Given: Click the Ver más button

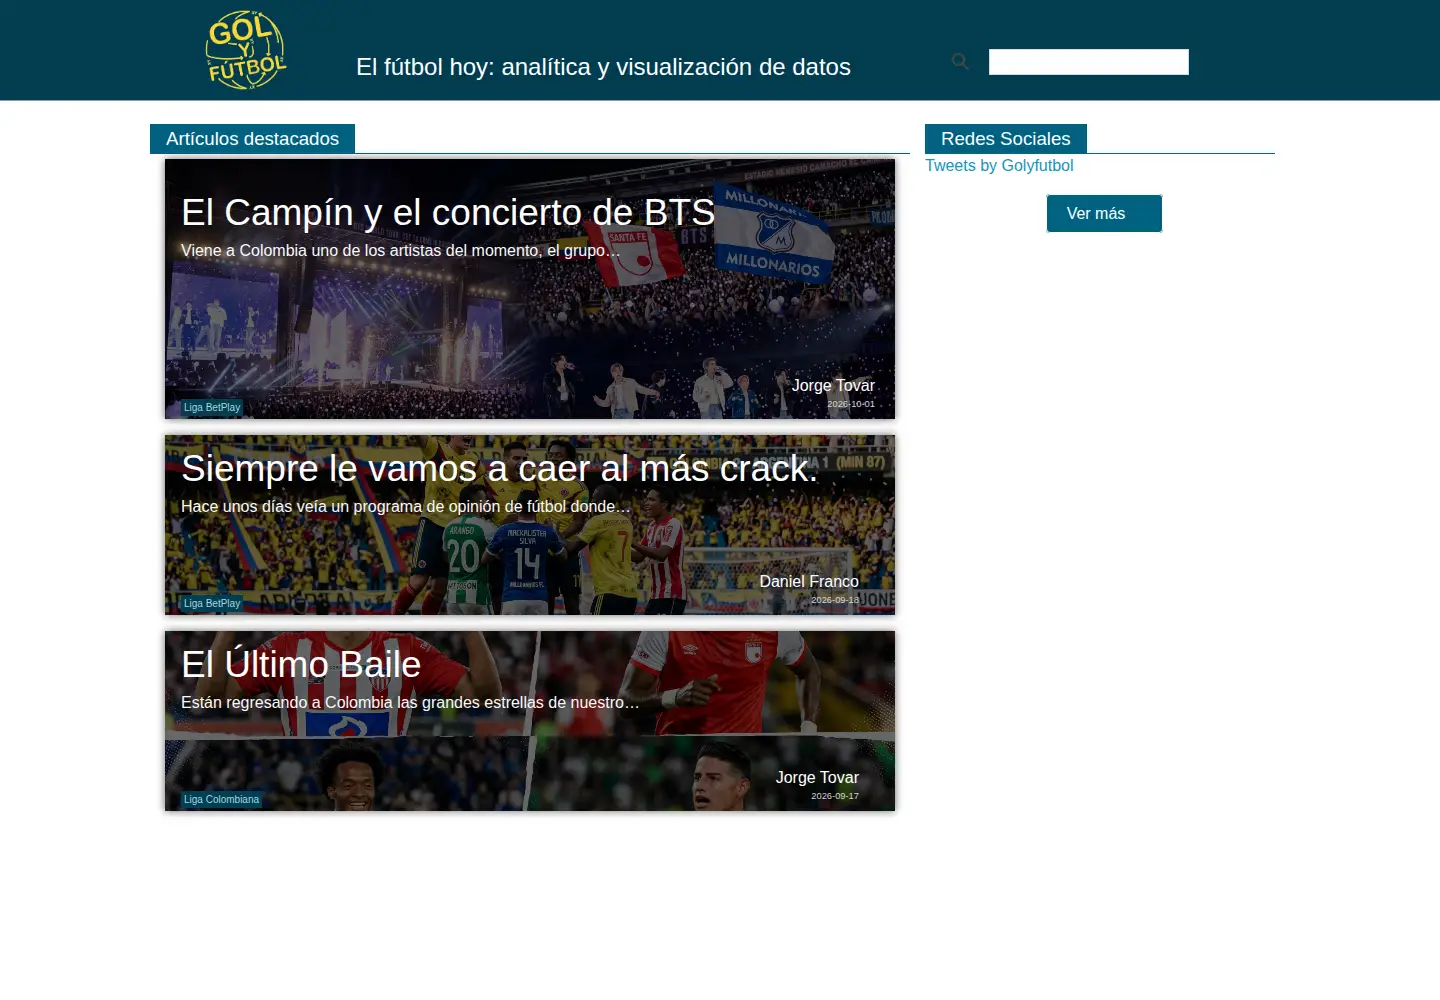Looking at the screenshot, I should (x=1104, y=213).
